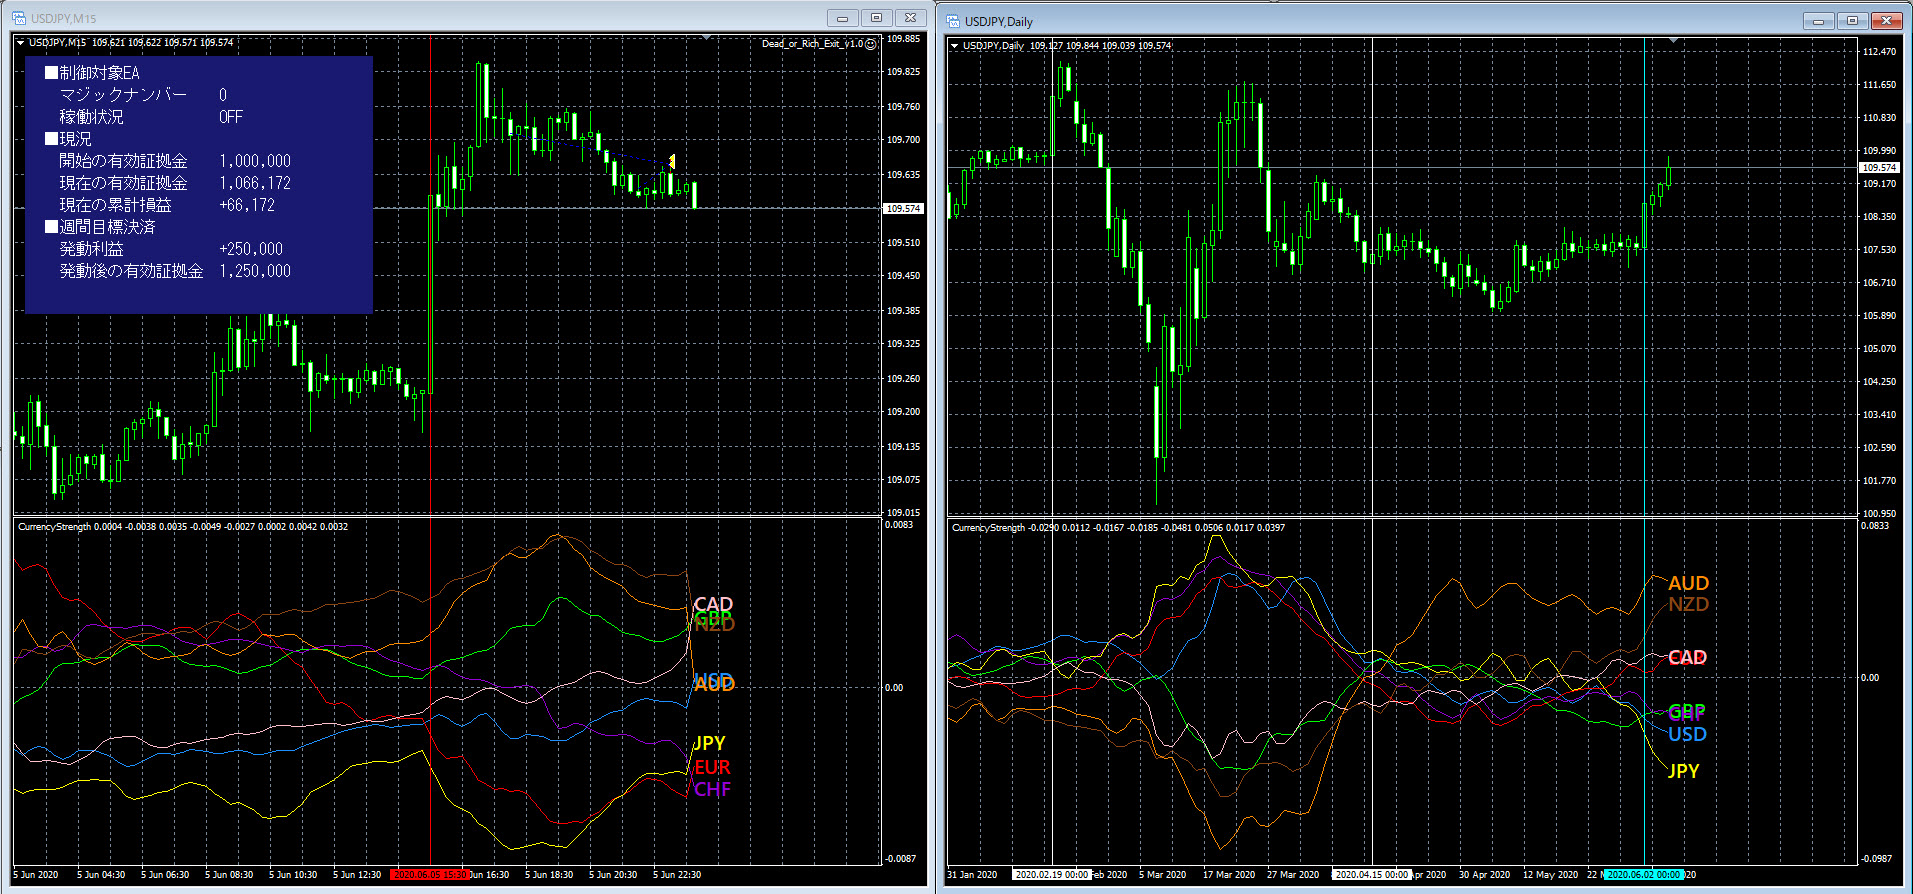Screen dimensions: 1913x894
Task: Click the CHF label in M15 strength panel
Action: click(712, 789)
